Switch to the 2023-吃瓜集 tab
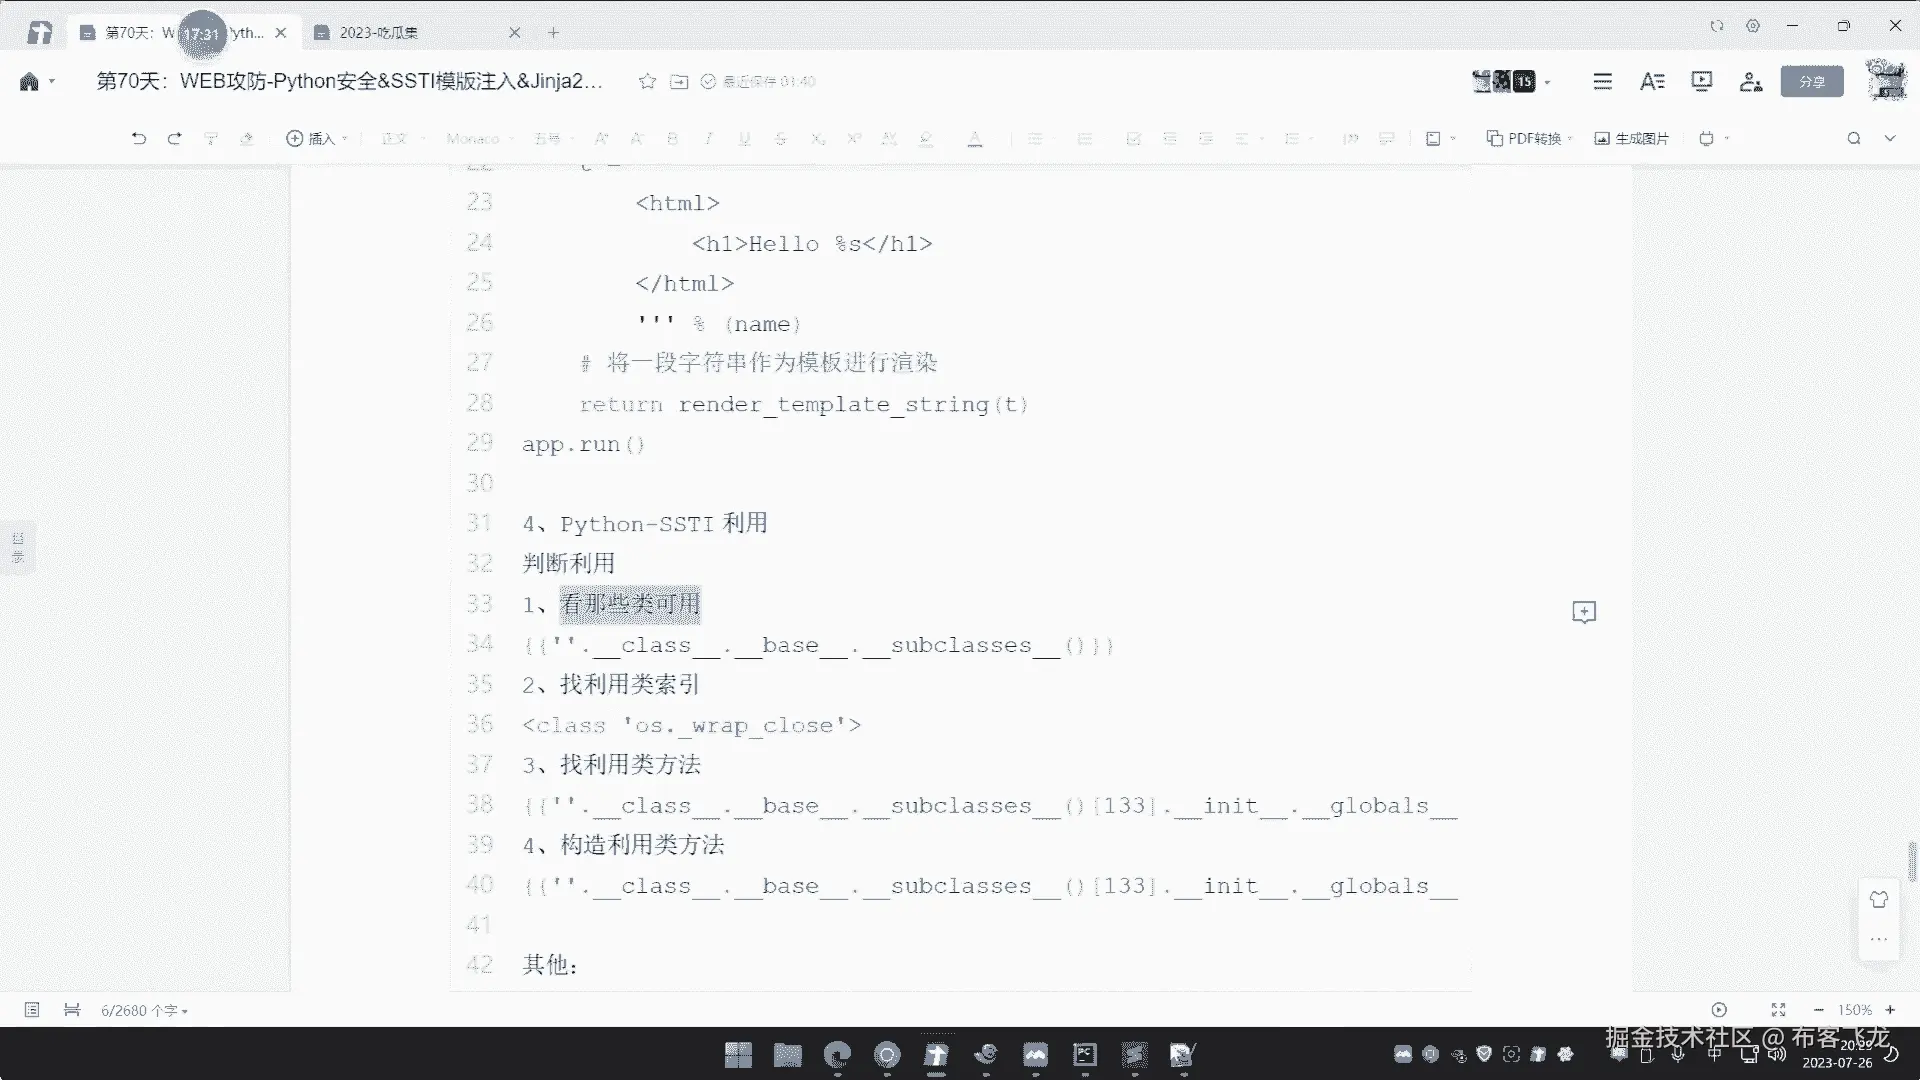1920x1080 pixels. [378, 33]
